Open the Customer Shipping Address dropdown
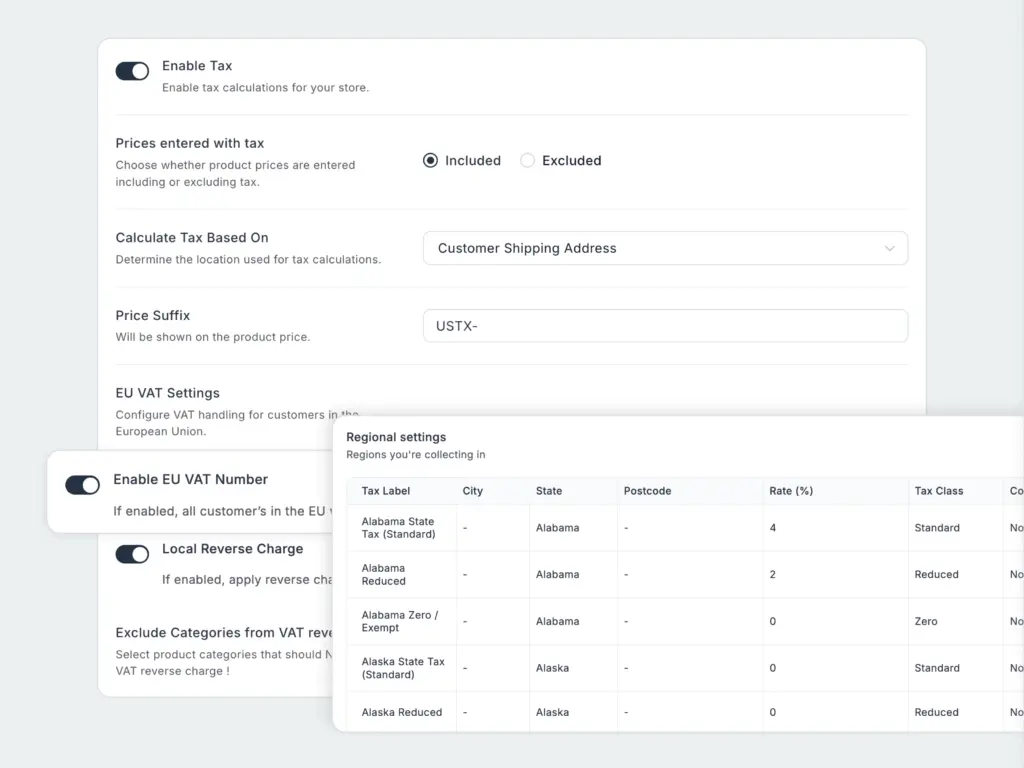Viewport: 1024px width, 768px height. 665,248
